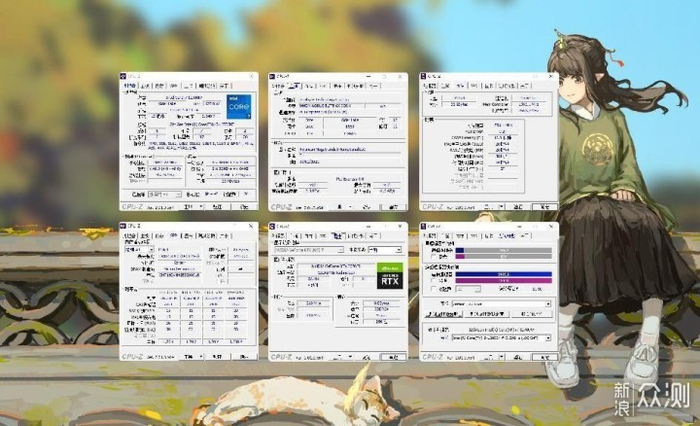Close the CPU-Z Bench window
This screenshot has height=426, width=700.
(551, 226)
